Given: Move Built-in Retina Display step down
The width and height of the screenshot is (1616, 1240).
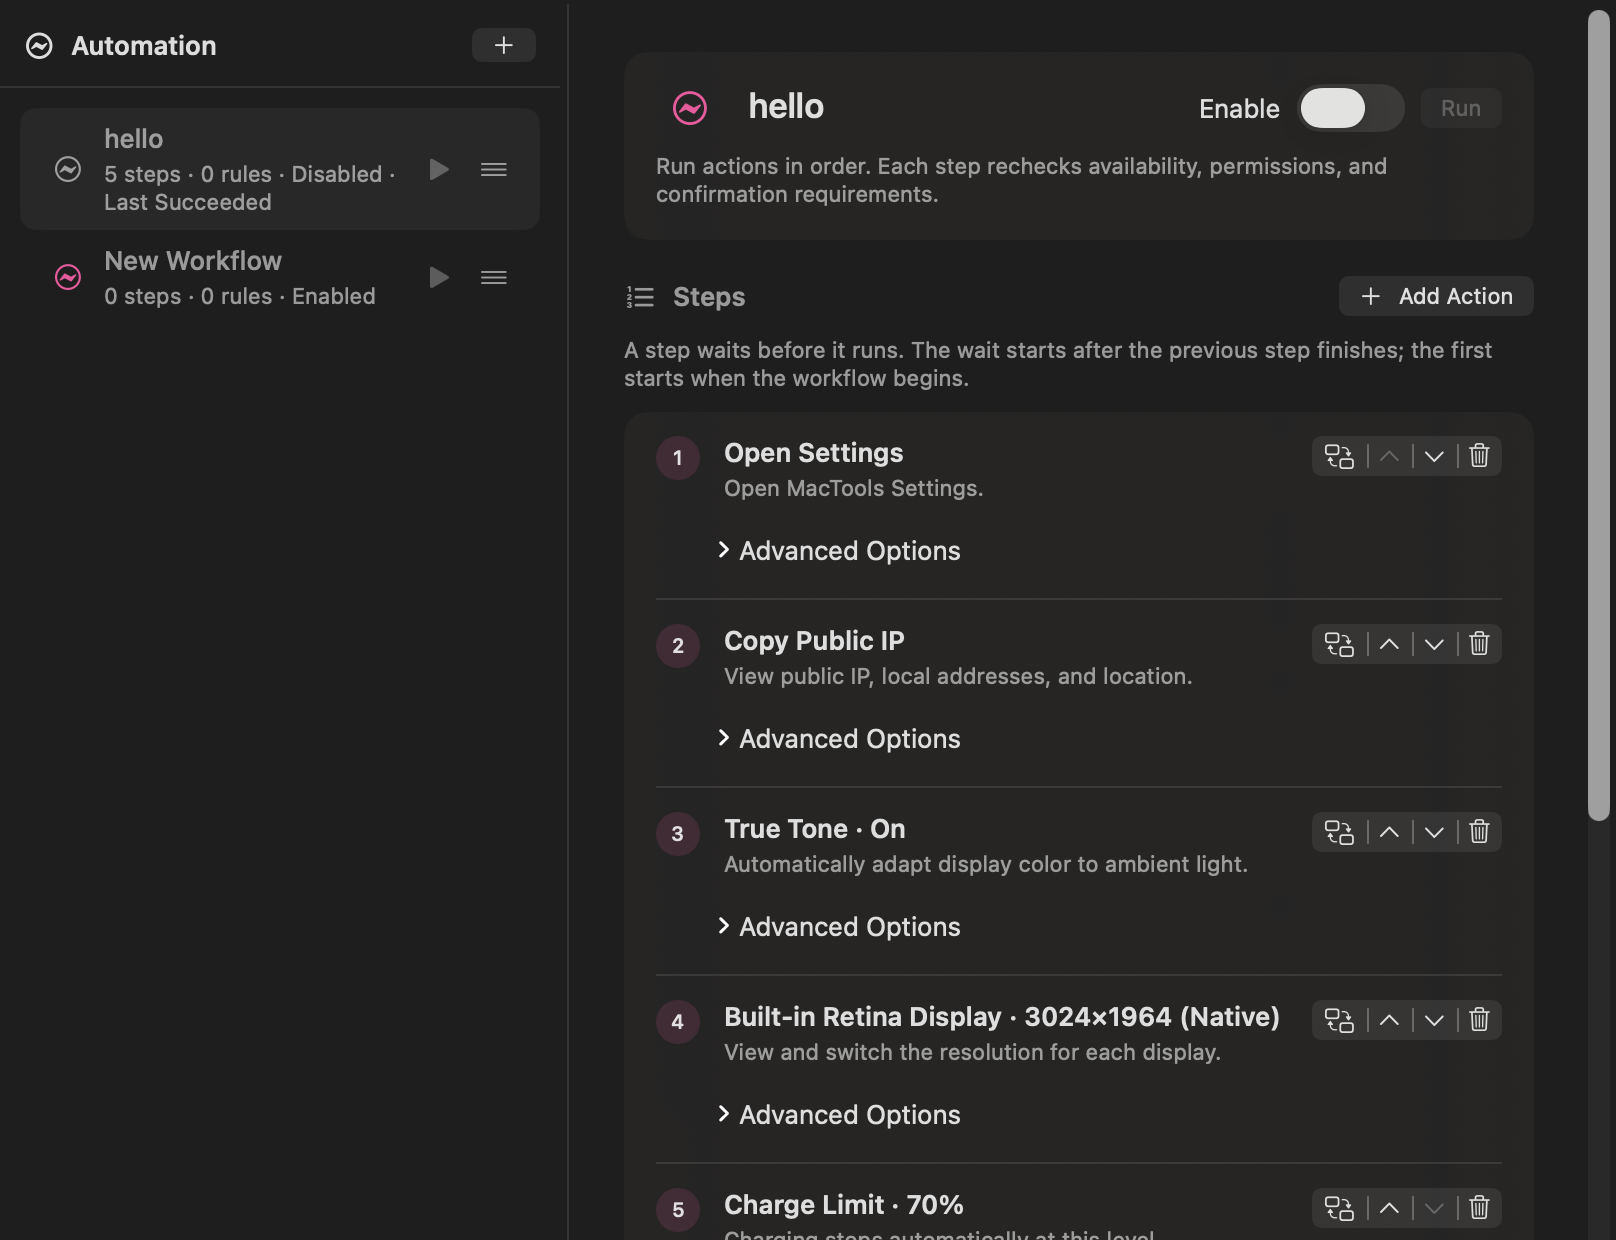Looking at the screenshot, I should tap(1434, 1020).
